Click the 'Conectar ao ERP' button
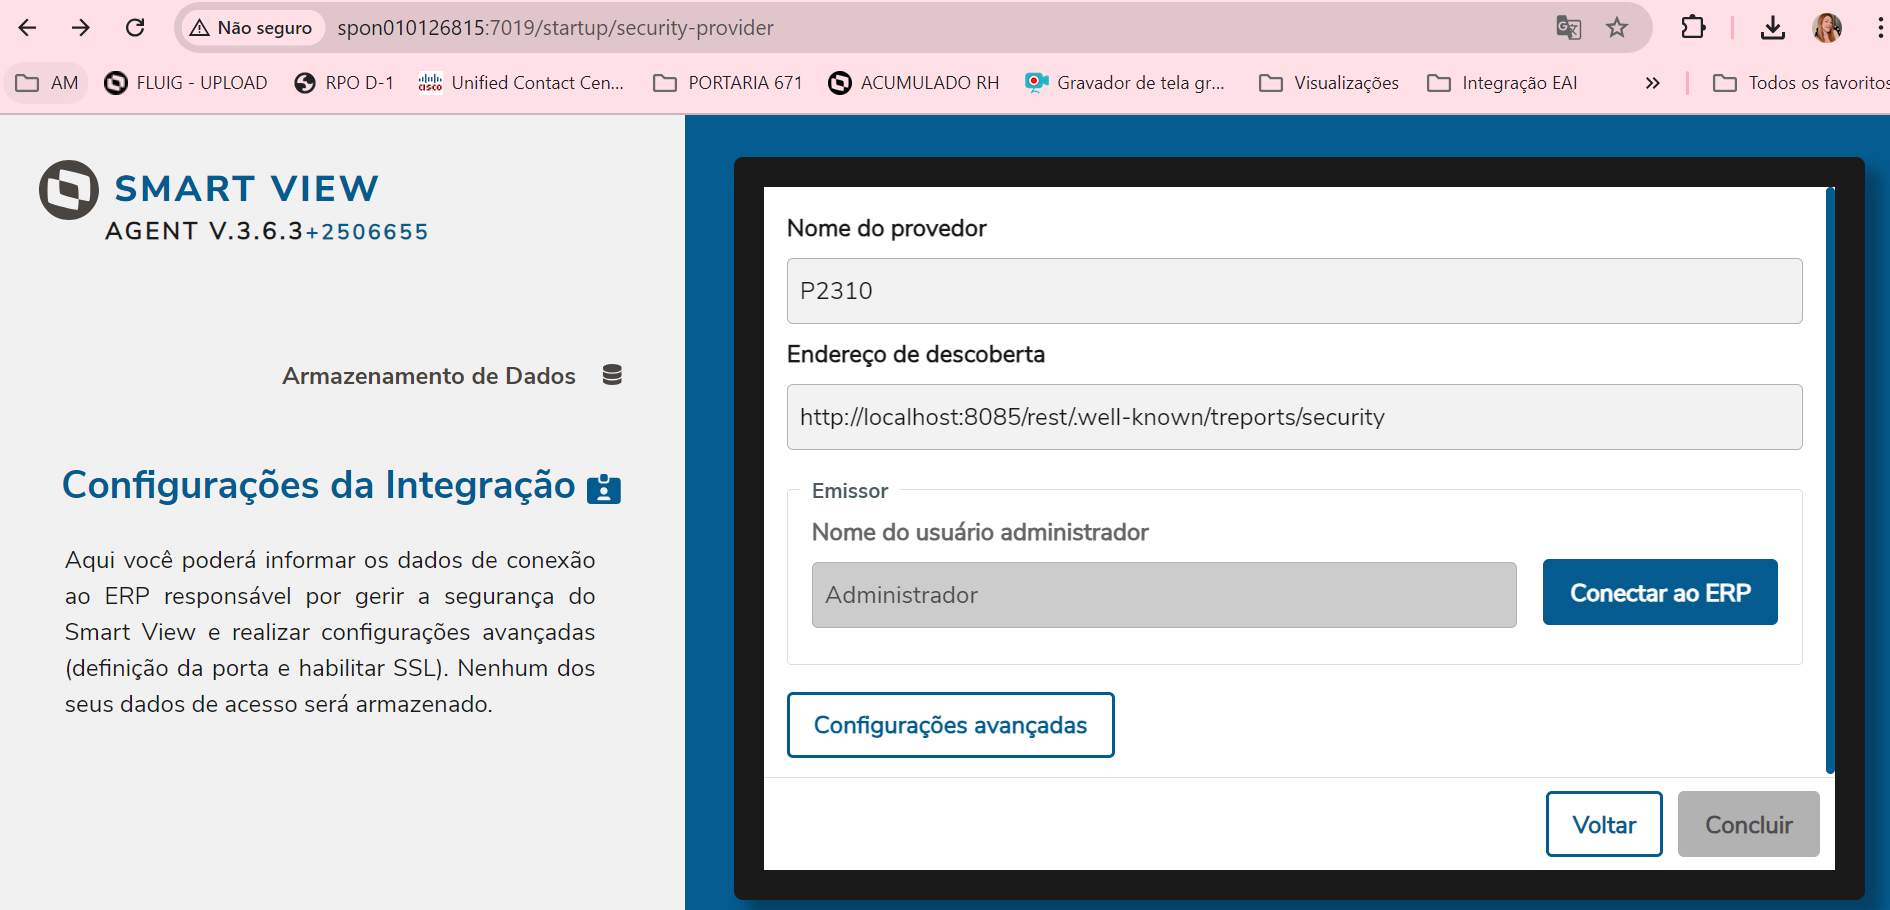 [x=1660, y=592]
